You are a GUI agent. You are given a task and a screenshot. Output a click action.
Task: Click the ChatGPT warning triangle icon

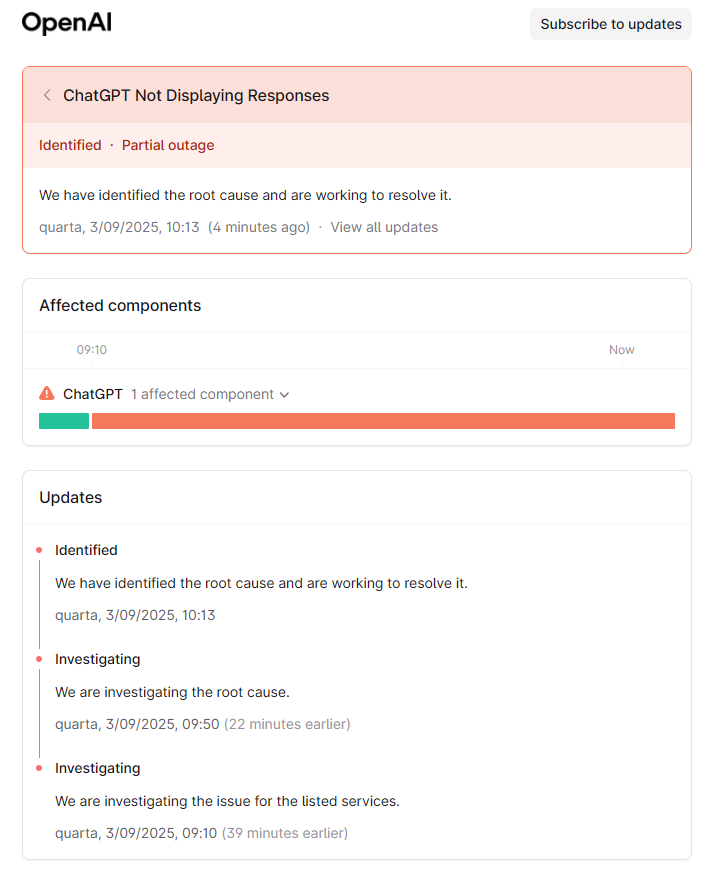tap(46, 394)
